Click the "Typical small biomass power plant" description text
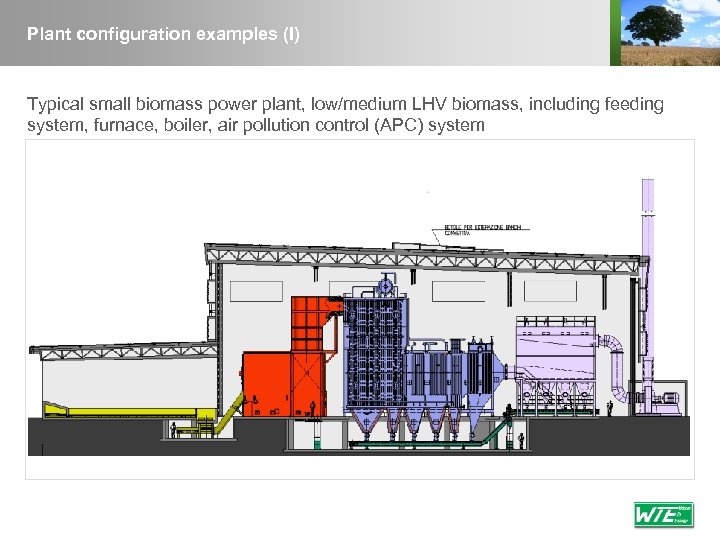The image size is (720, 540). (x=345, y=114)
